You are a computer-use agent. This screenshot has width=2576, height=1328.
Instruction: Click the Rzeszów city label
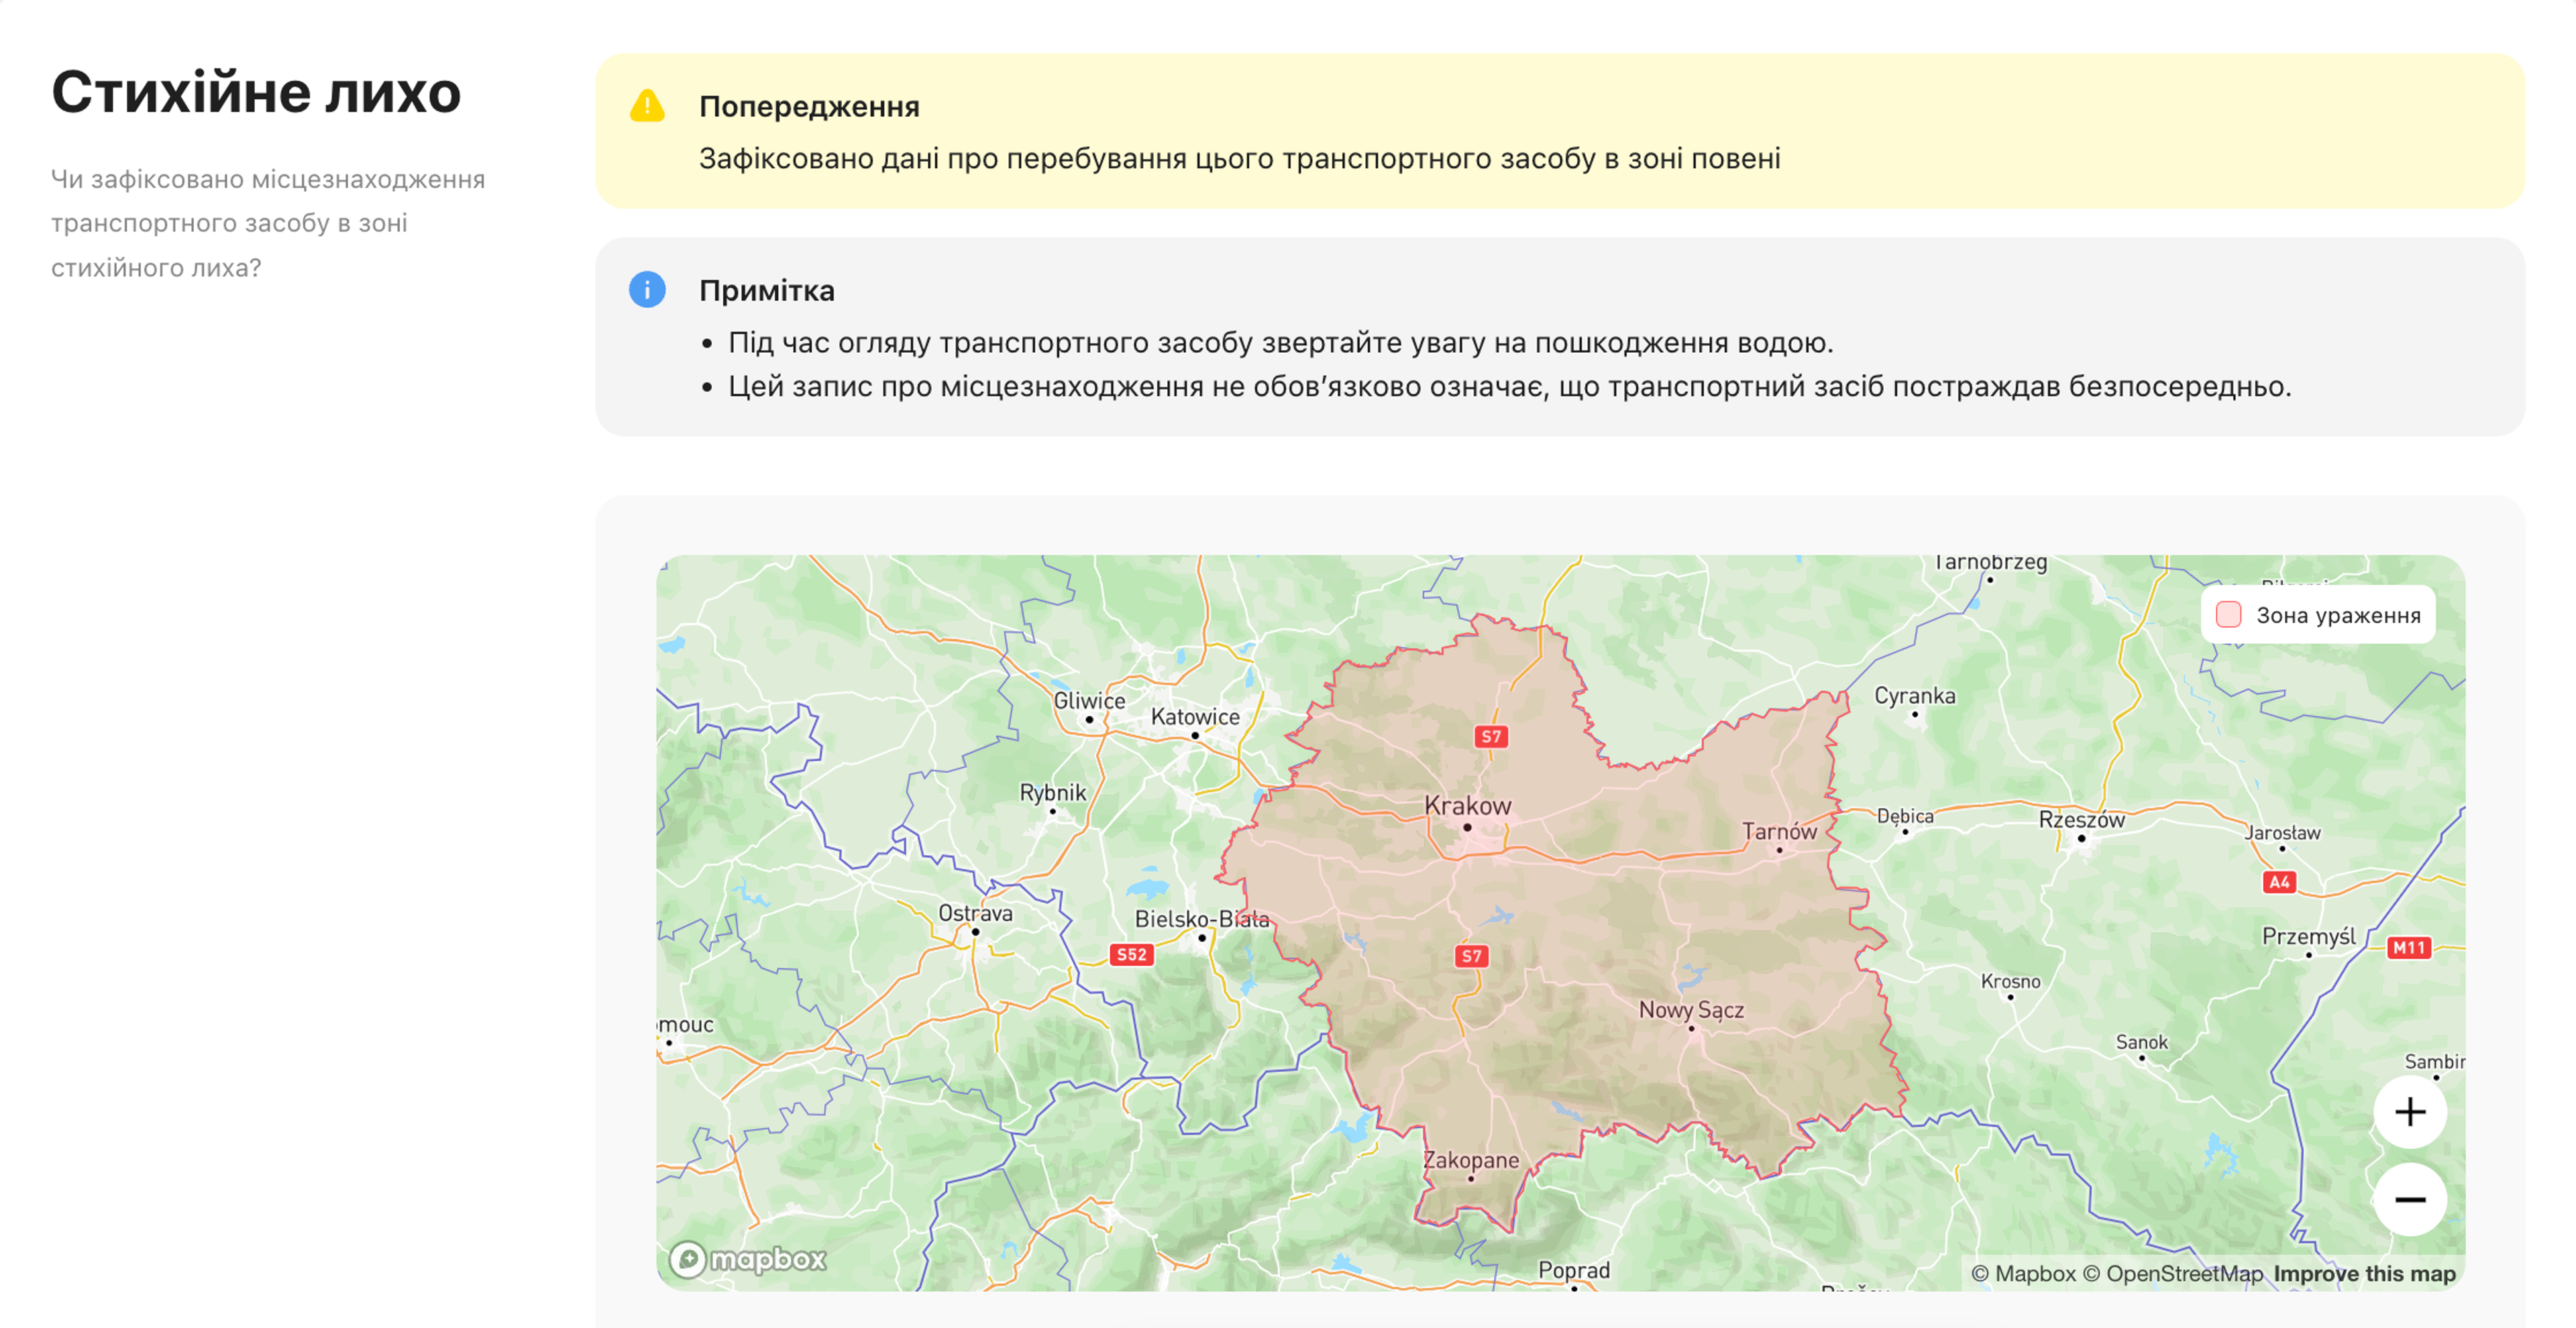[2081, 820]
